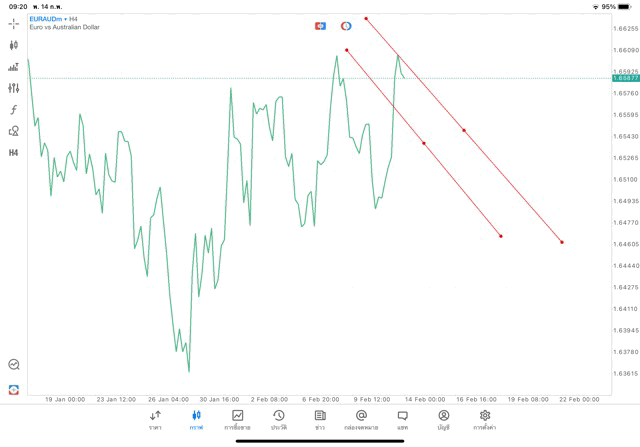This screenshot has width=640, height=447.
Task: Tap the circular red-blue icon above chart
Action: [x=346, y=25]
